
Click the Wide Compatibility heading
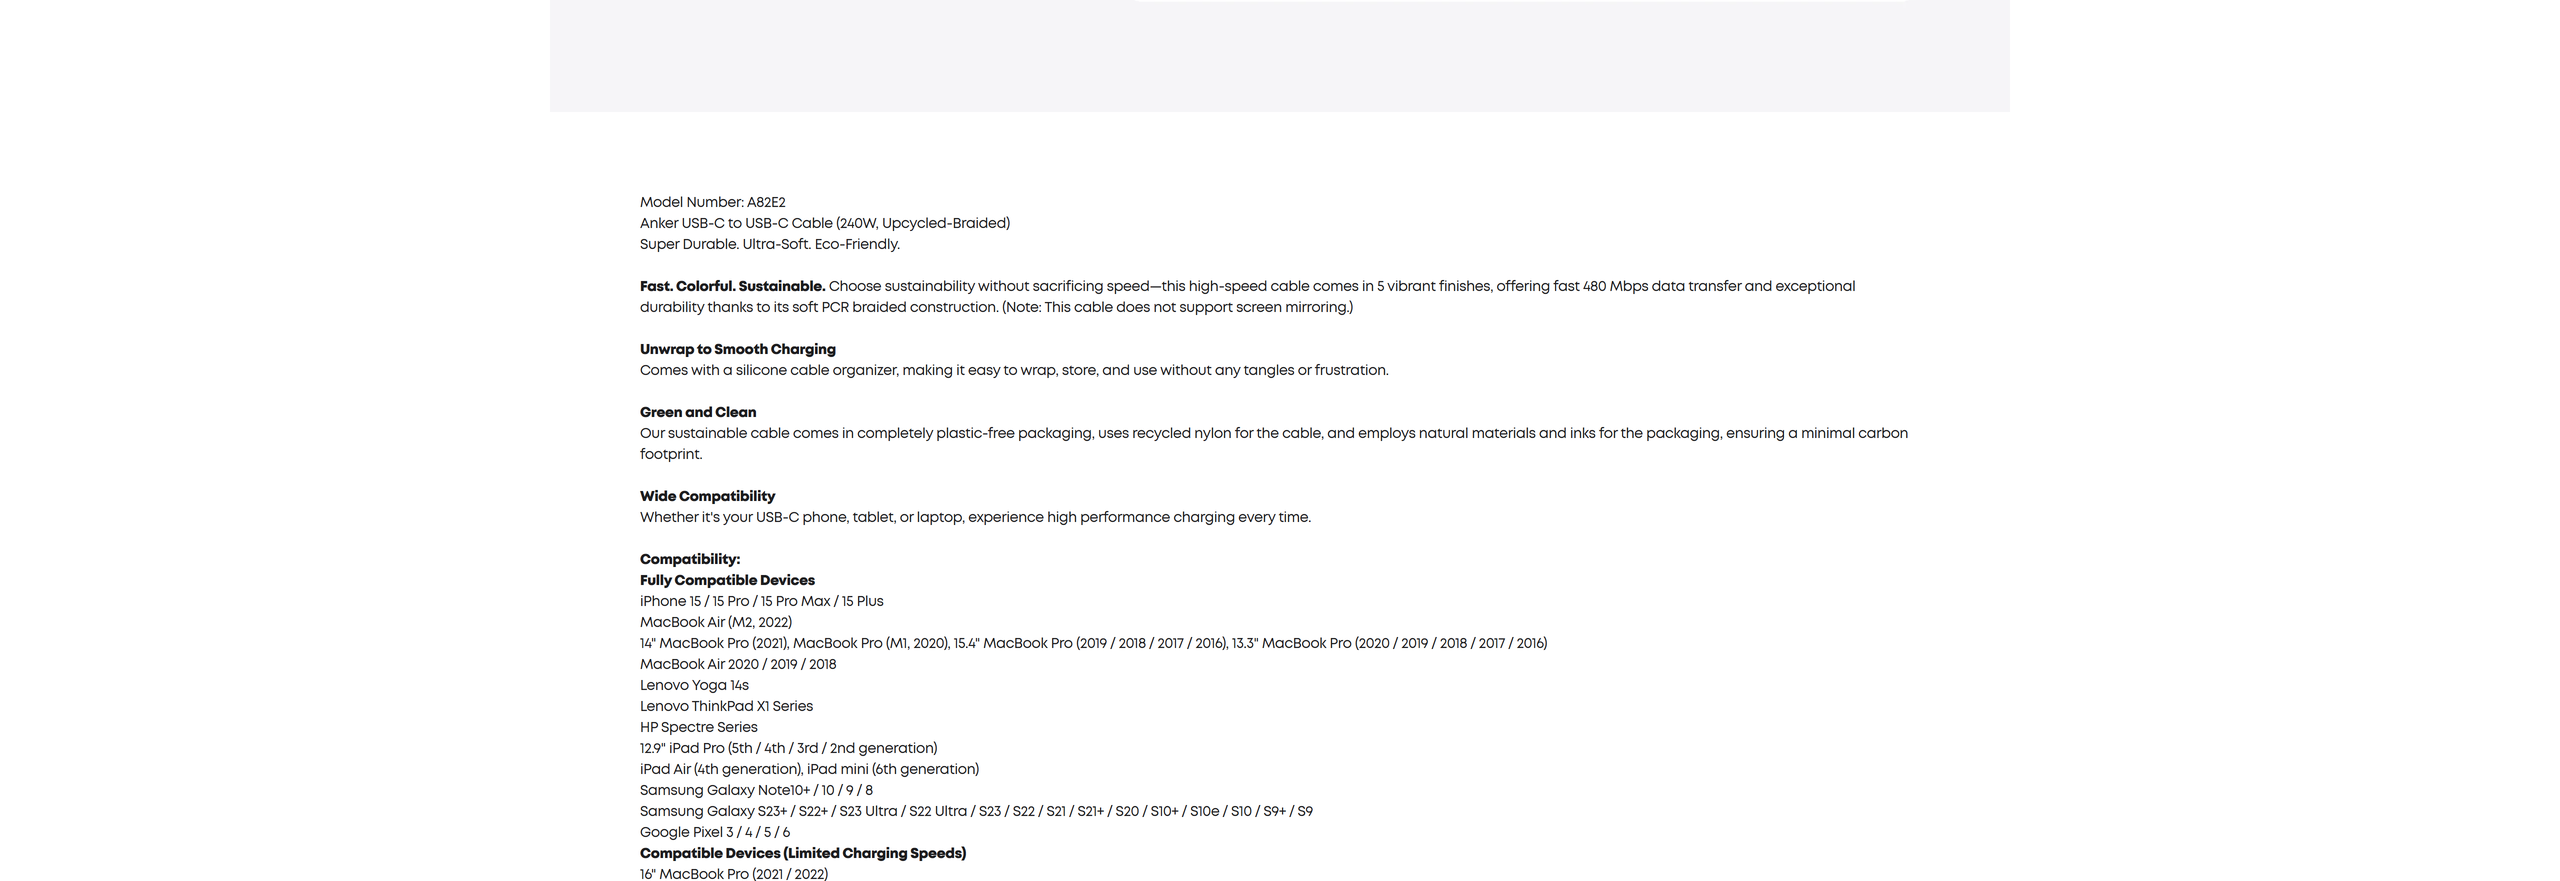(707, 496)
